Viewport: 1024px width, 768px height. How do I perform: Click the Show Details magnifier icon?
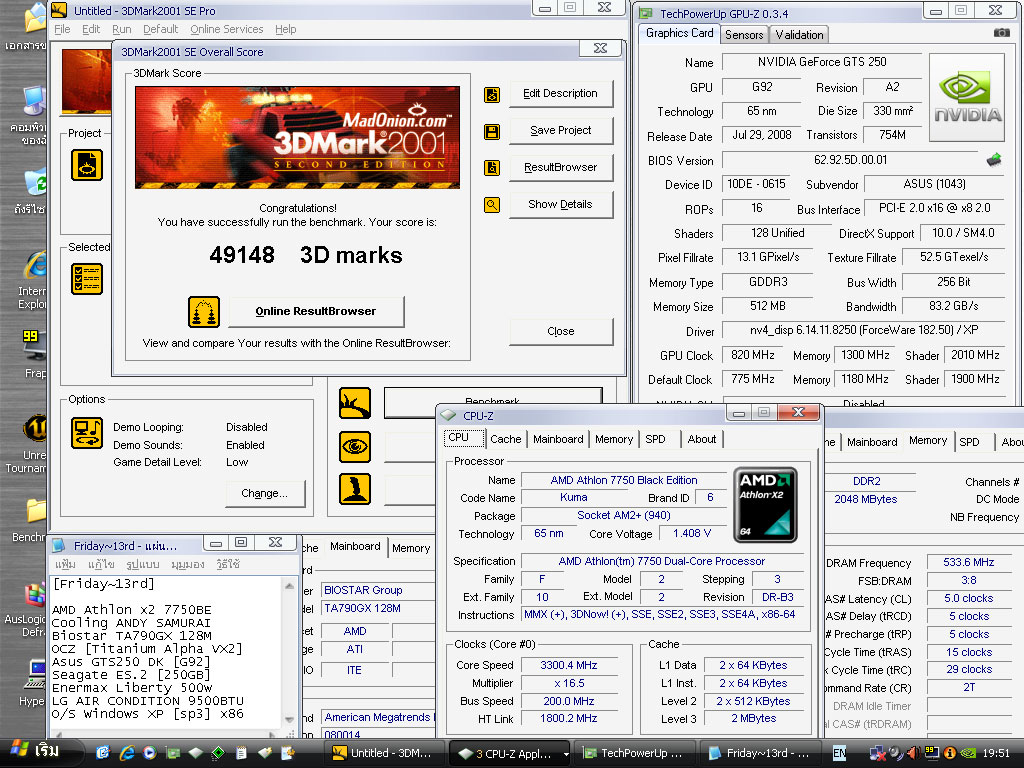coord(492,205)
